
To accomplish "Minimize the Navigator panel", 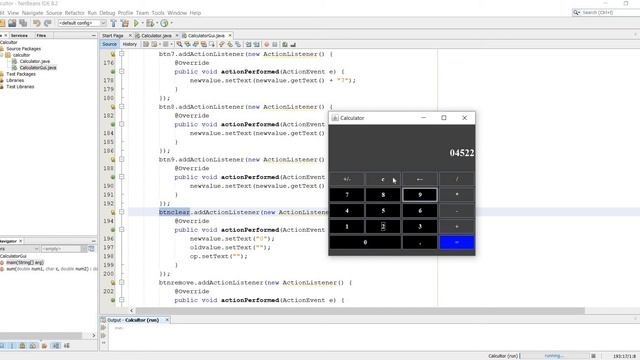I will 93,241.
